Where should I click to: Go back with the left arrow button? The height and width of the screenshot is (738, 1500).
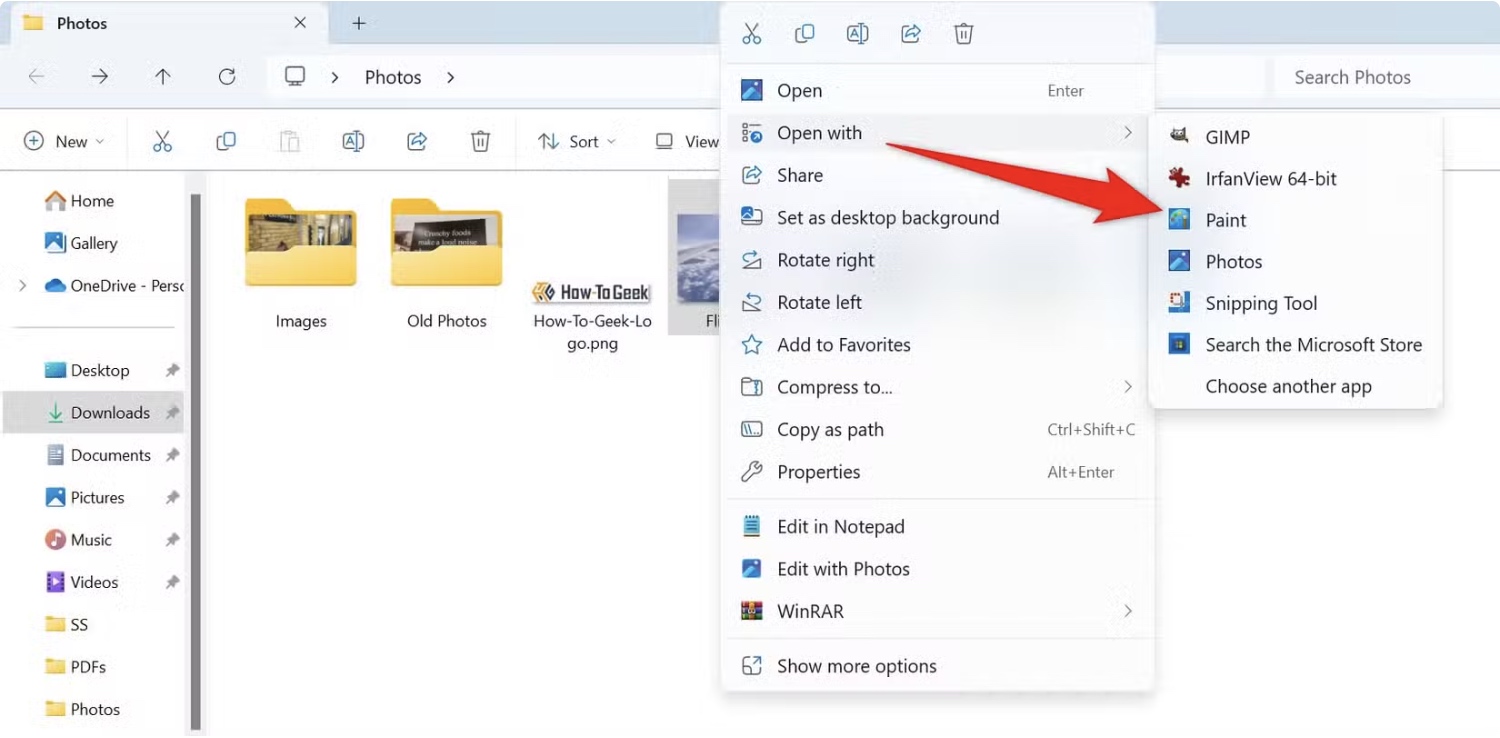coord(36,77)
